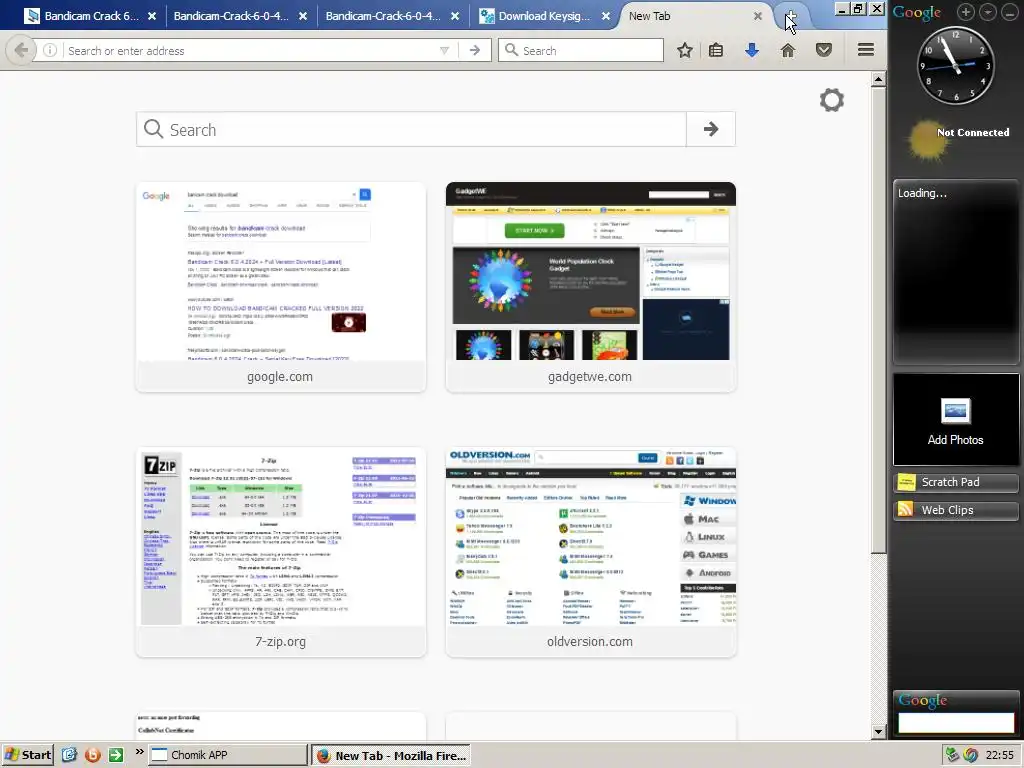Click the Google sidebar logo

(x=917, y=12)
